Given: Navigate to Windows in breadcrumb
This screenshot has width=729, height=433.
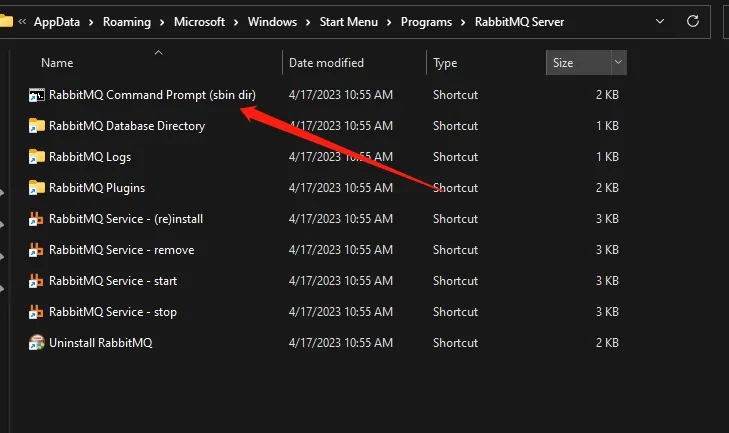Looking at the screenshot, I should point(272,22).
